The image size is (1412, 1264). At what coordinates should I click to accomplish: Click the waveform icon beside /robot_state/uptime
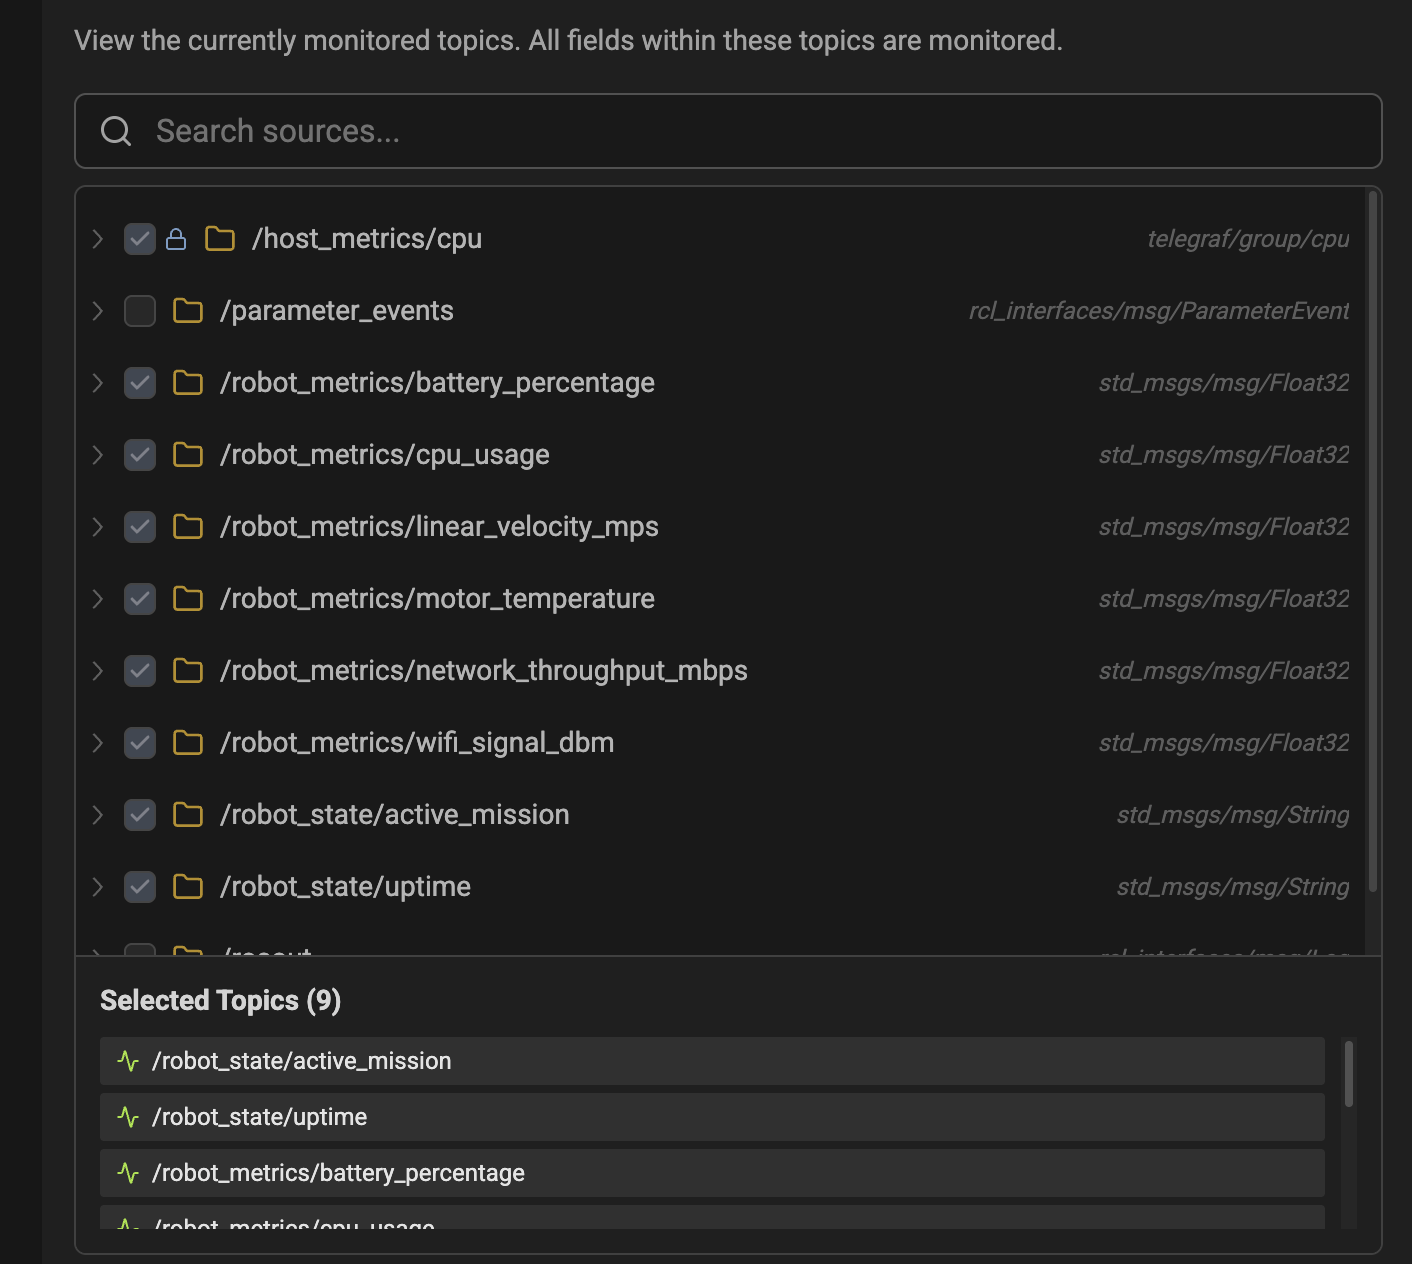(x=130, y=1116)
